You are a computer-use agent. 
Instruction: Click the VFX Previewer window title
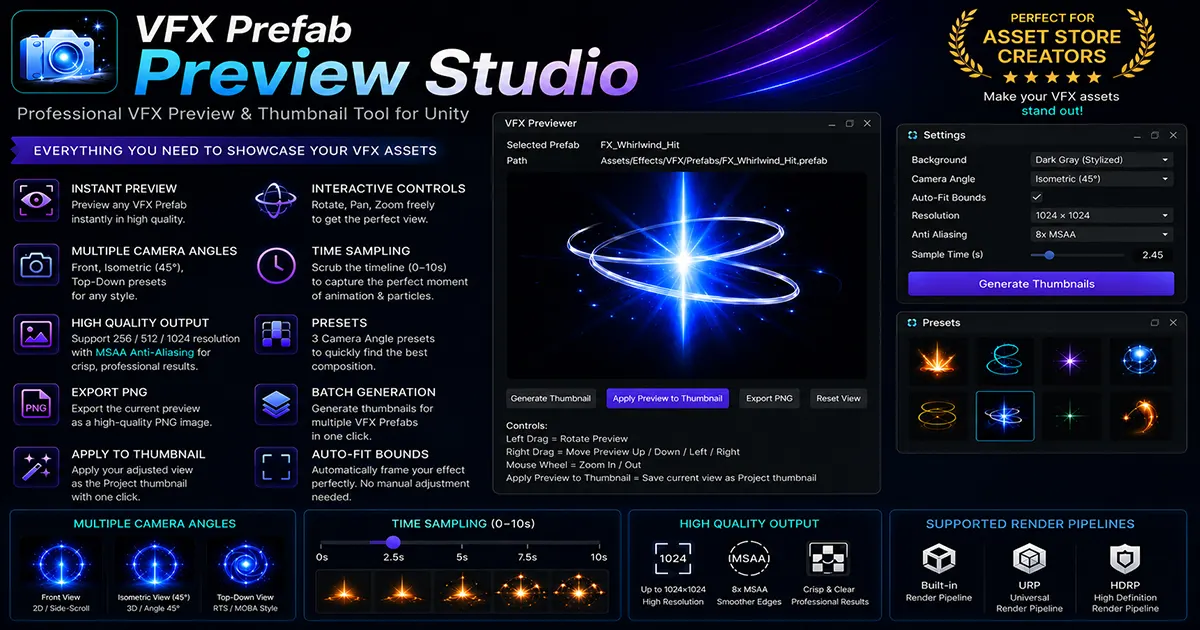[x=541, y=123]
